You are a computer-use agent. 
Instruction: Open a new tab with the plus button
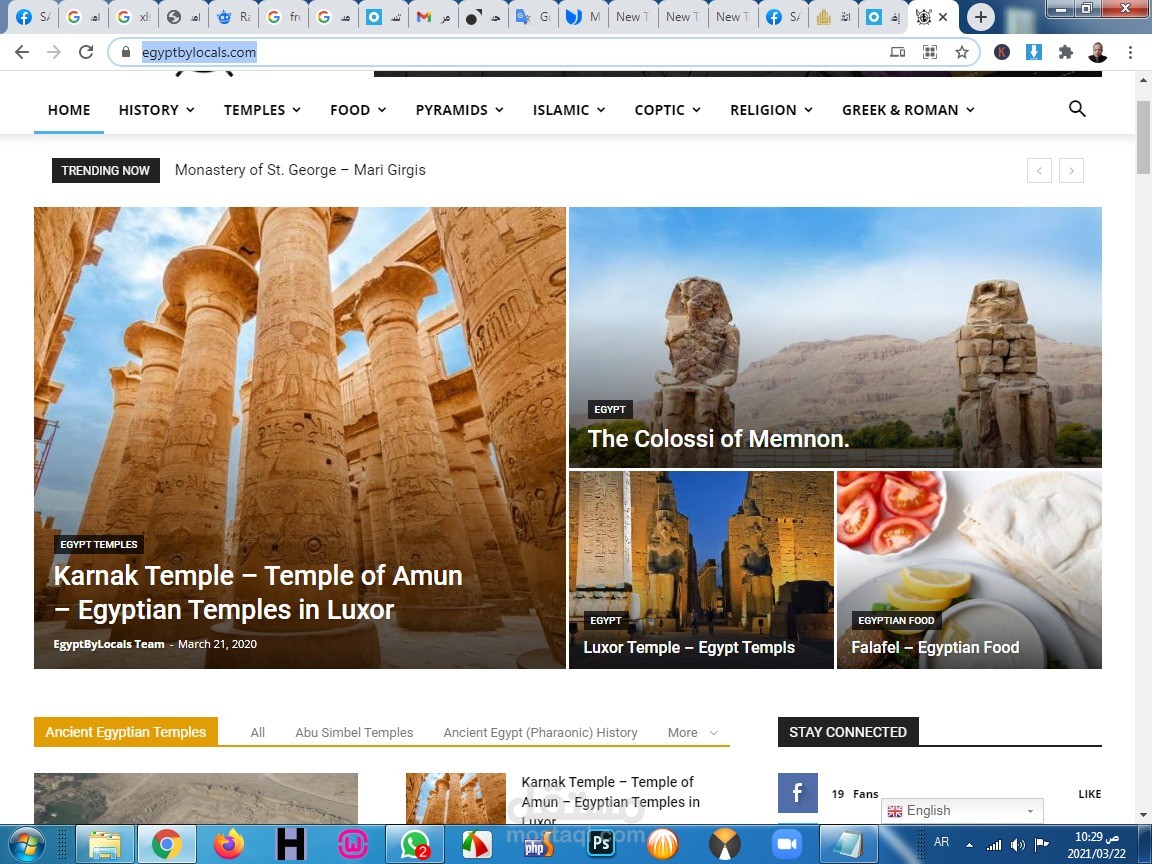[x=981, y=17]
